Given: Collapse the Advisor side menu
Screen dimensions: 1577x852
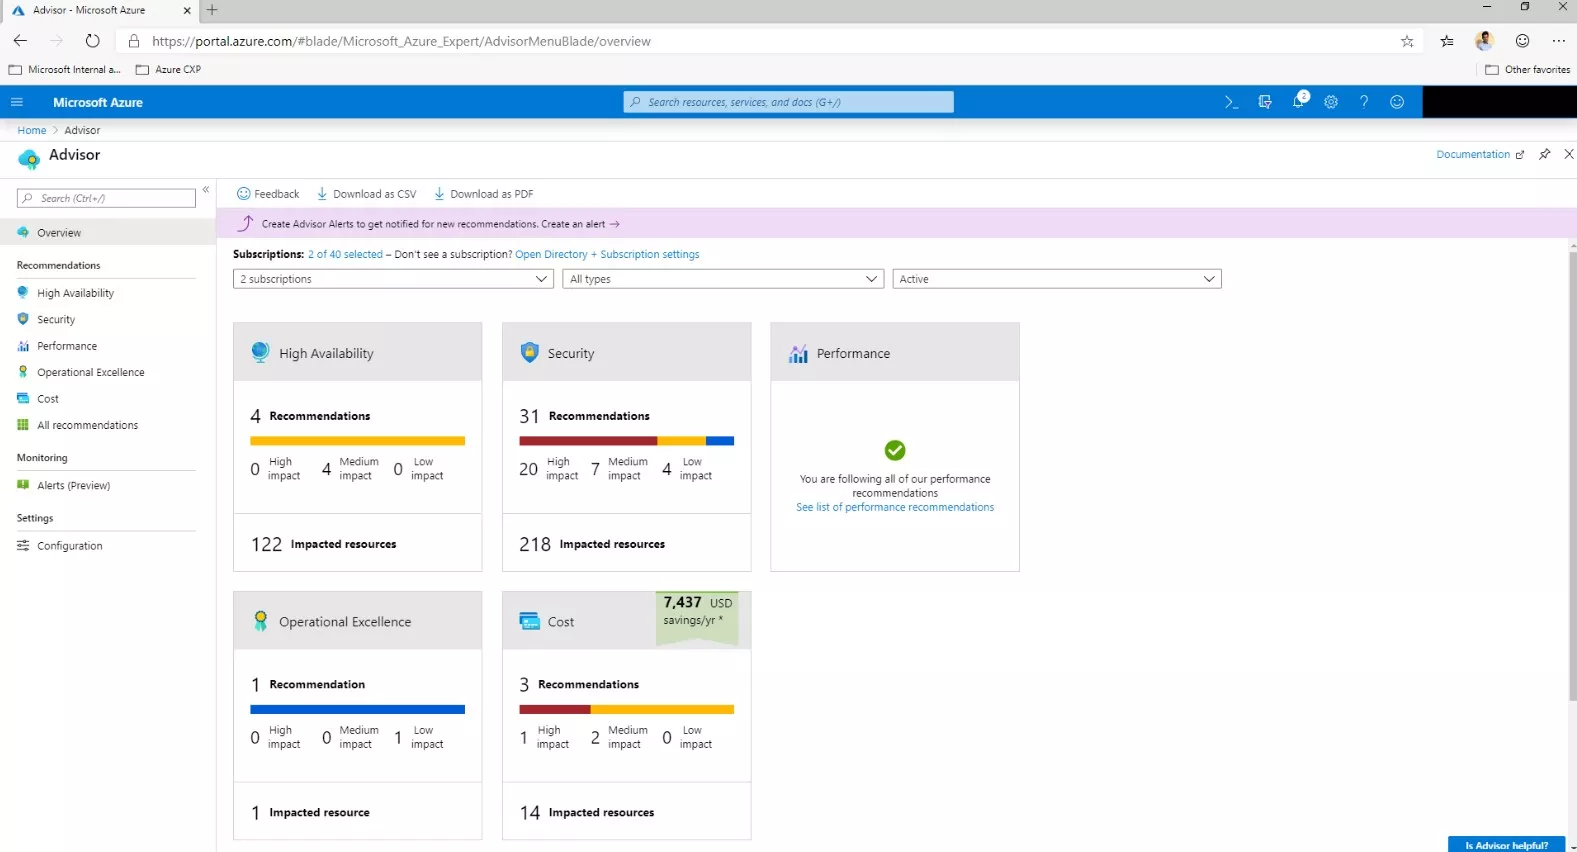Looking at the screenshot, I should coord(206,189).
